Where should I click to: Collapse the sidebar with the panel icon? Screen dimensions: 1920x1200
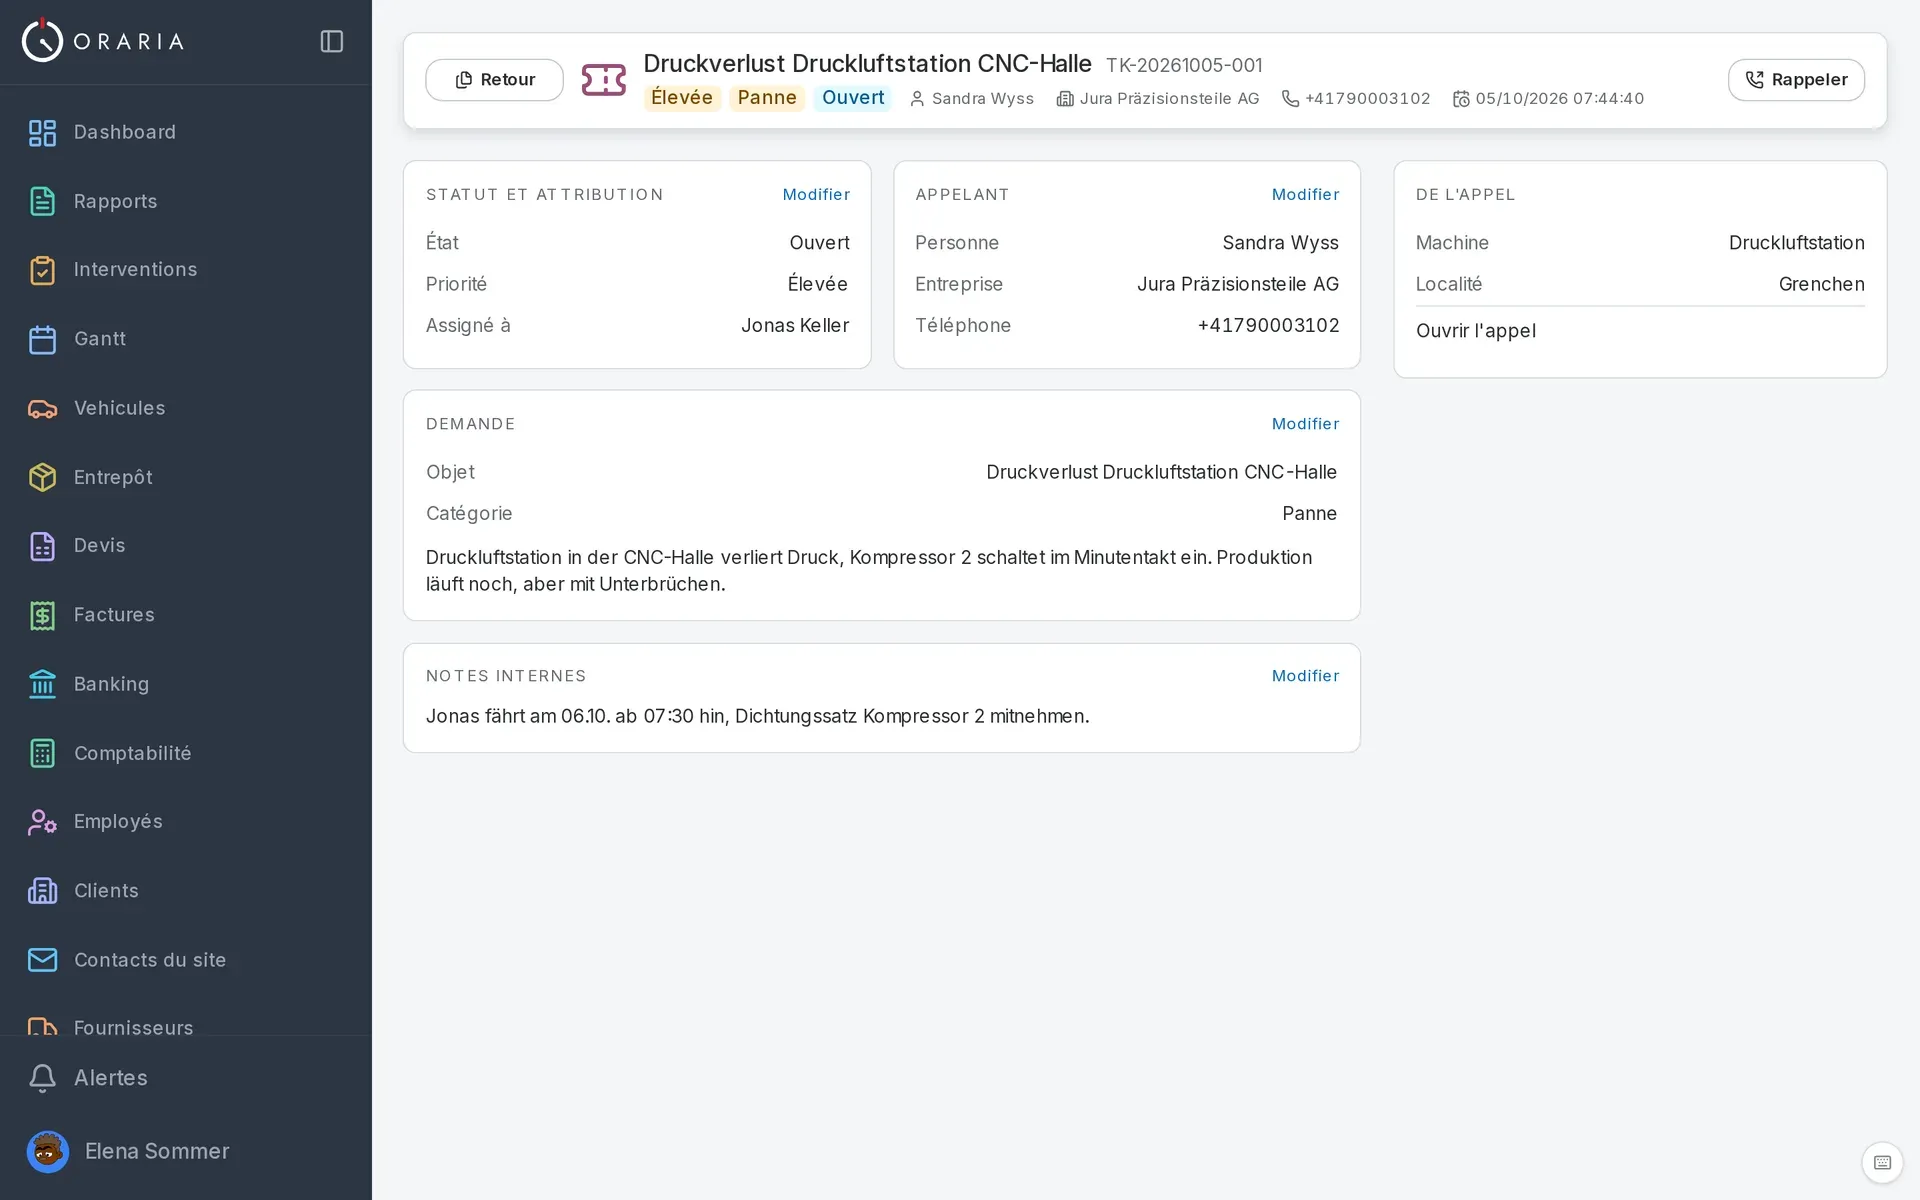[x=331, y=41]
